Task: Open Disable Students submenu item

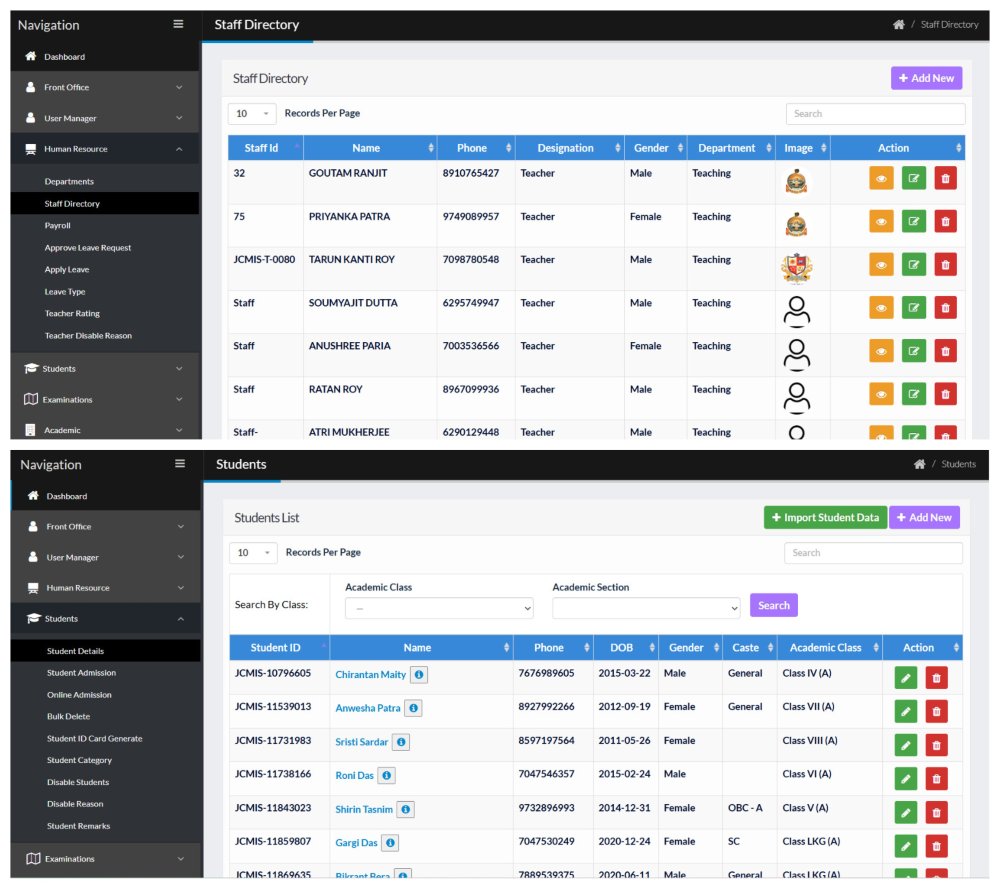Action: 78,782
